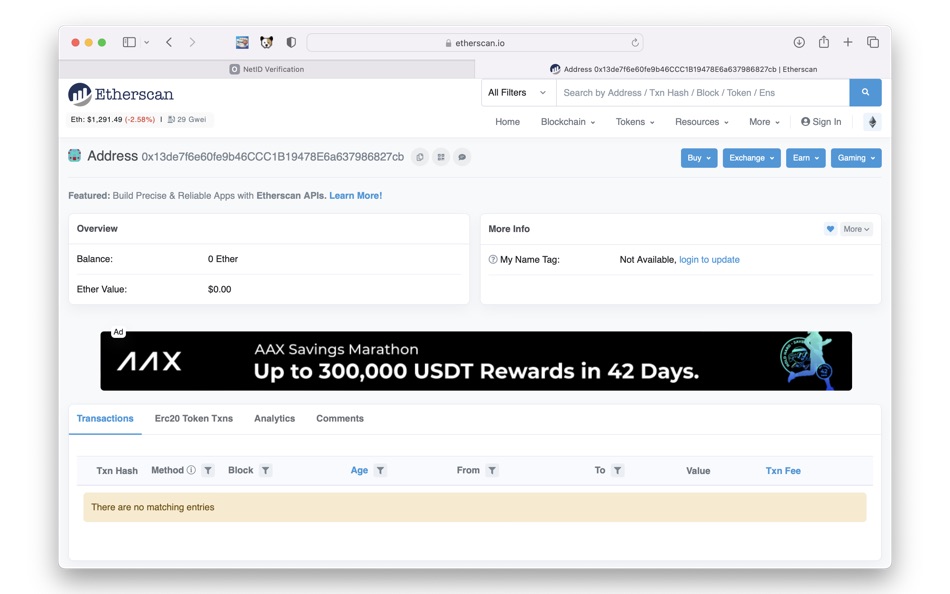950x594 pixels.
Task: Filter by Age using the funnel icon
Action: 380,470
